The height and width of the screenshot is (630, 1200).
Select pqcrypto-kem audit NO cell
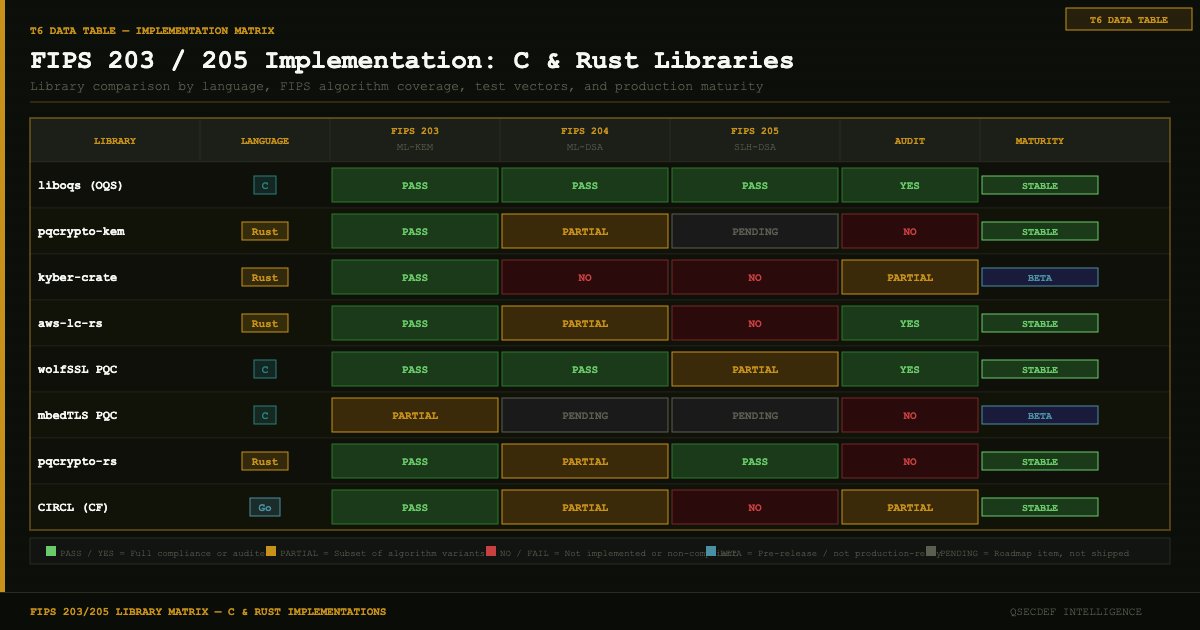[910, 231]
